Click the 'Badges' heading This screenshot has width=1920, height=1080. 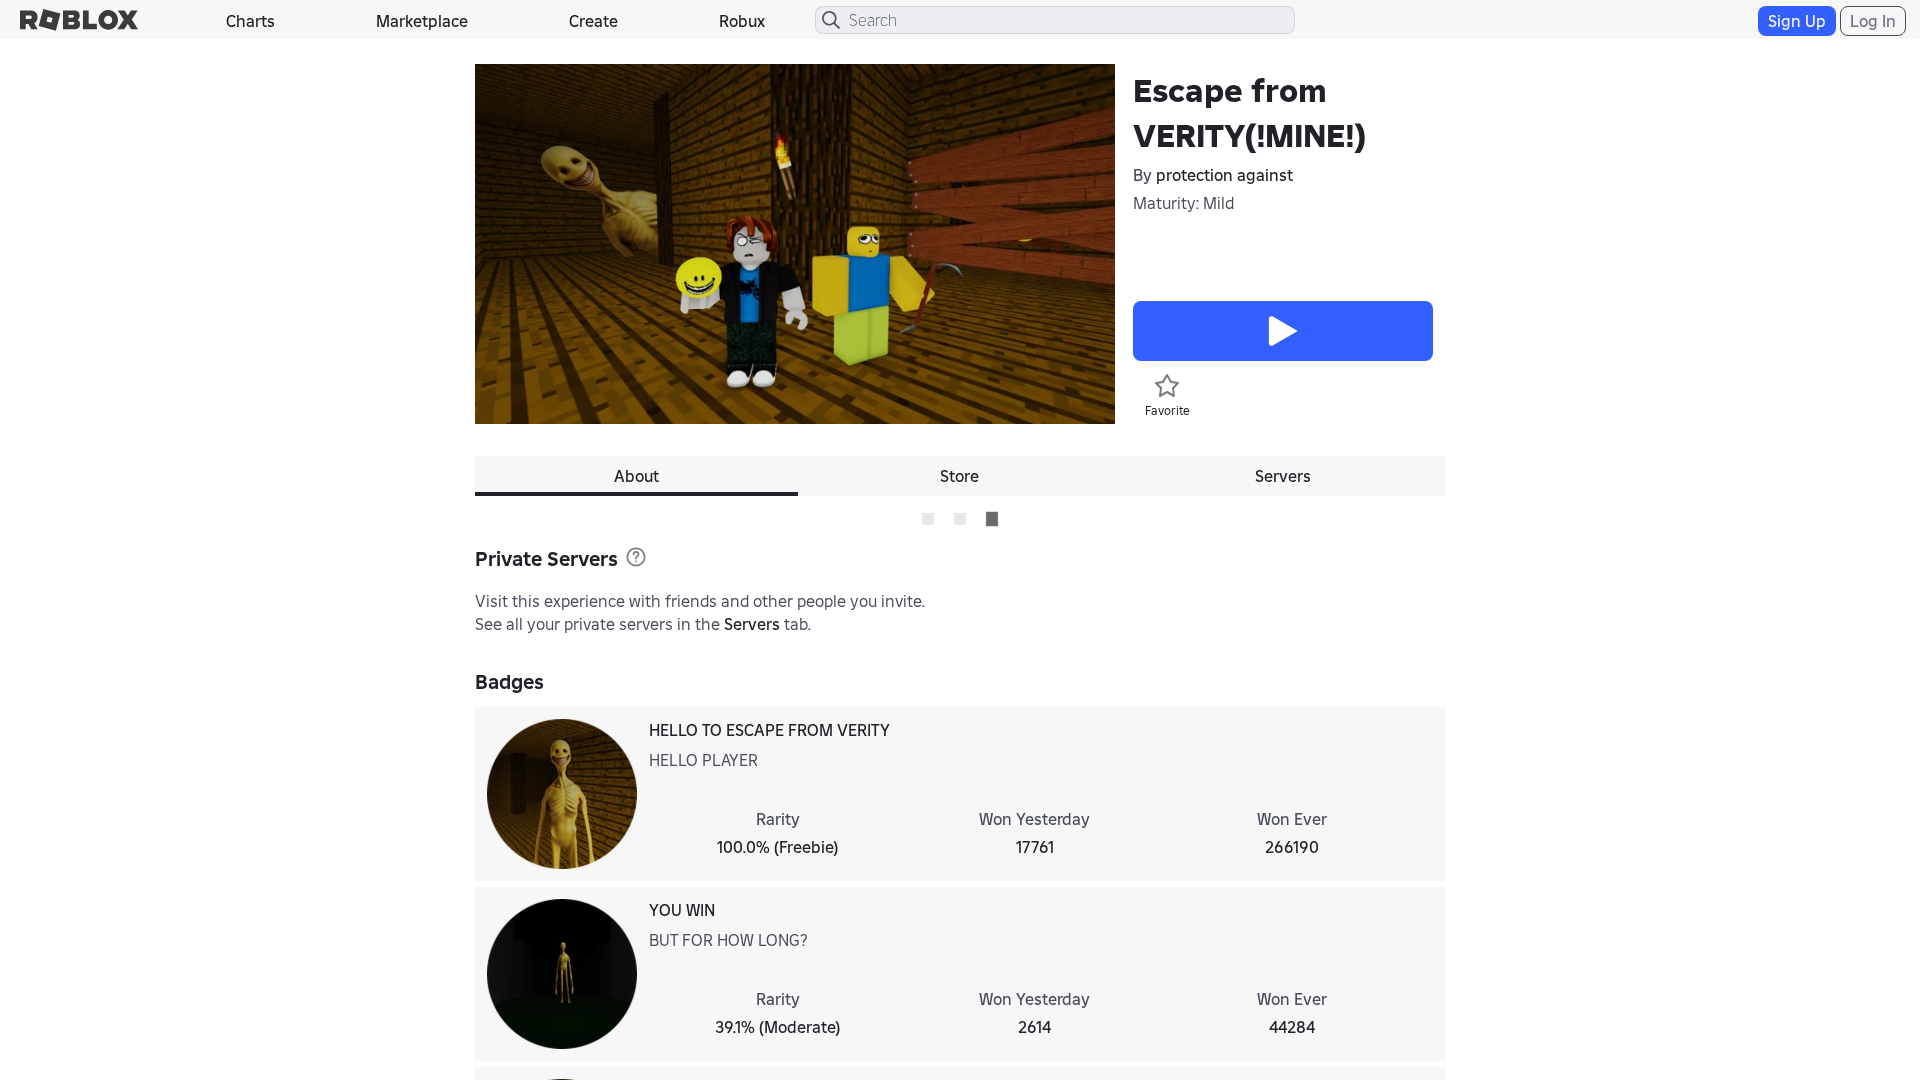point(509,682)
